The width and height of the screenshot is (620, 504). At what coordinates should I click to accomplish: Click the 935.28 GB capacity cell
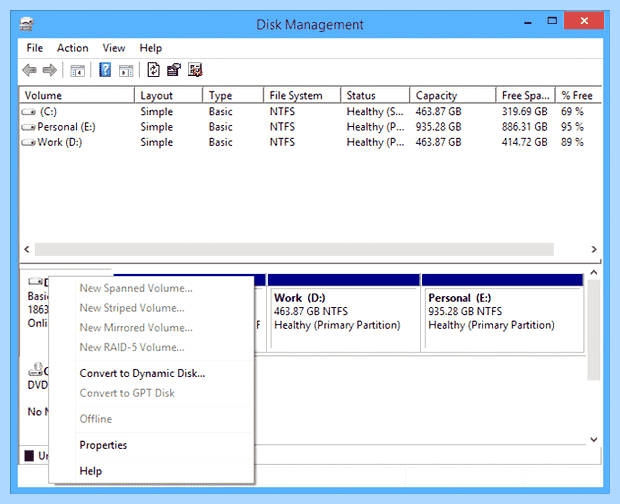point(438,127)
